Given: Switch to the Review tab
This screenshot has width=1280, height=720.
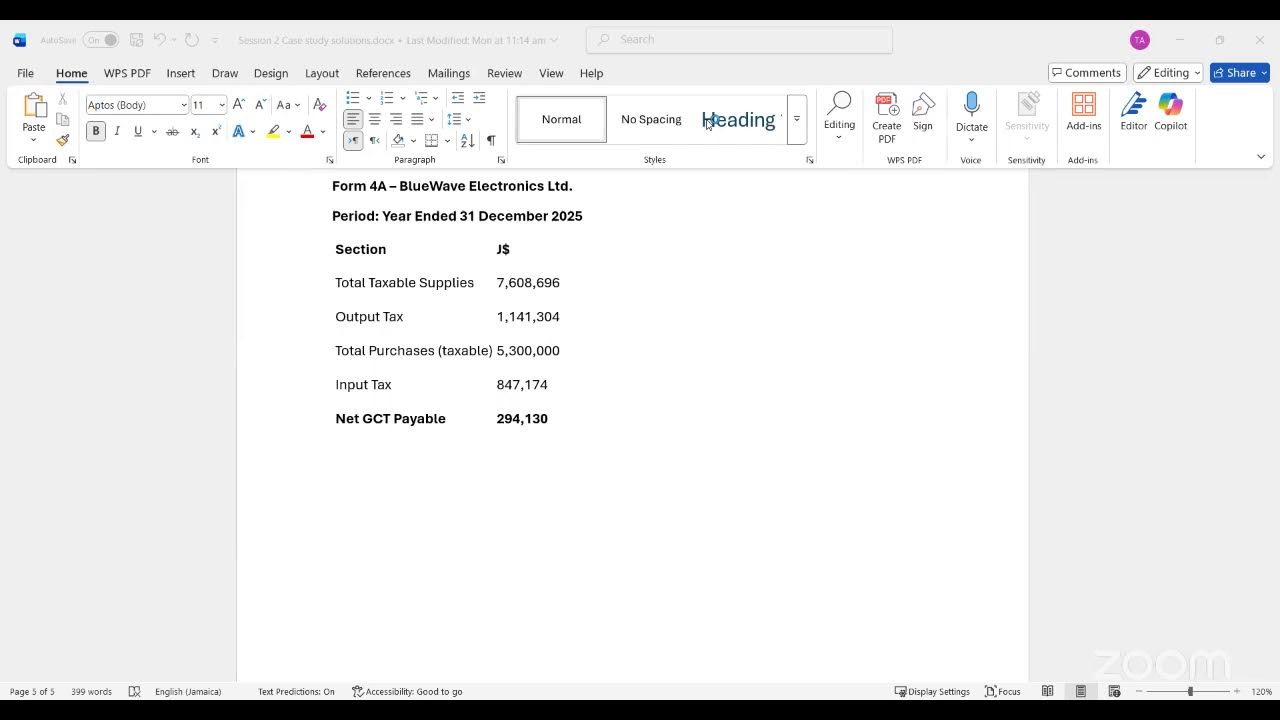Looking at the screenshot, I should point(504,73).
